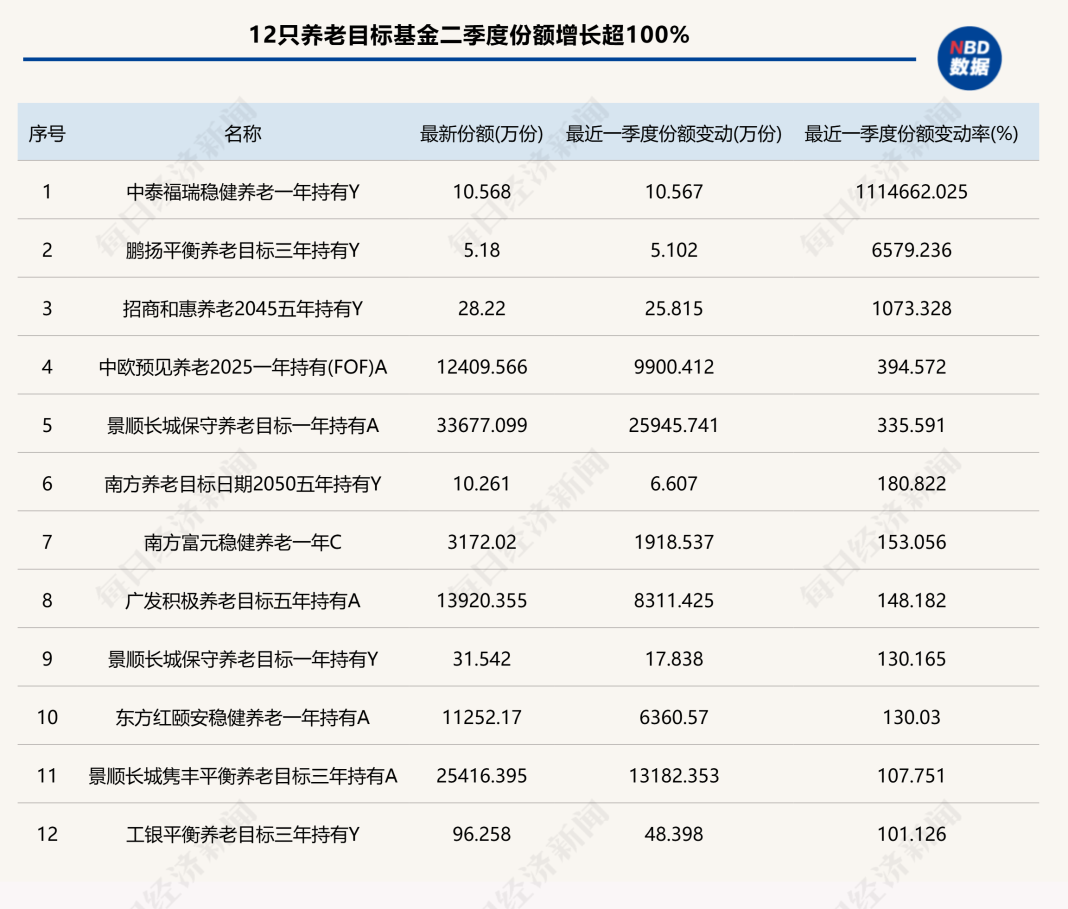Click the latest share value 25416.395

click(482, 776)
